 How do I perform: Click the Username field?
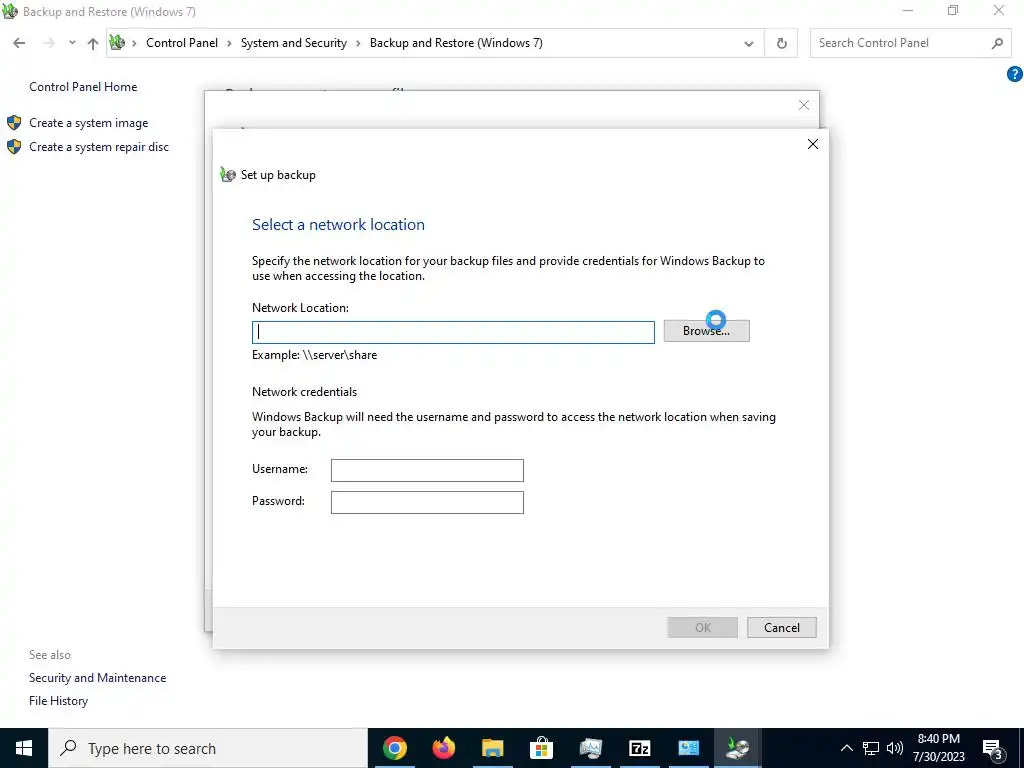tap(427, 470)
